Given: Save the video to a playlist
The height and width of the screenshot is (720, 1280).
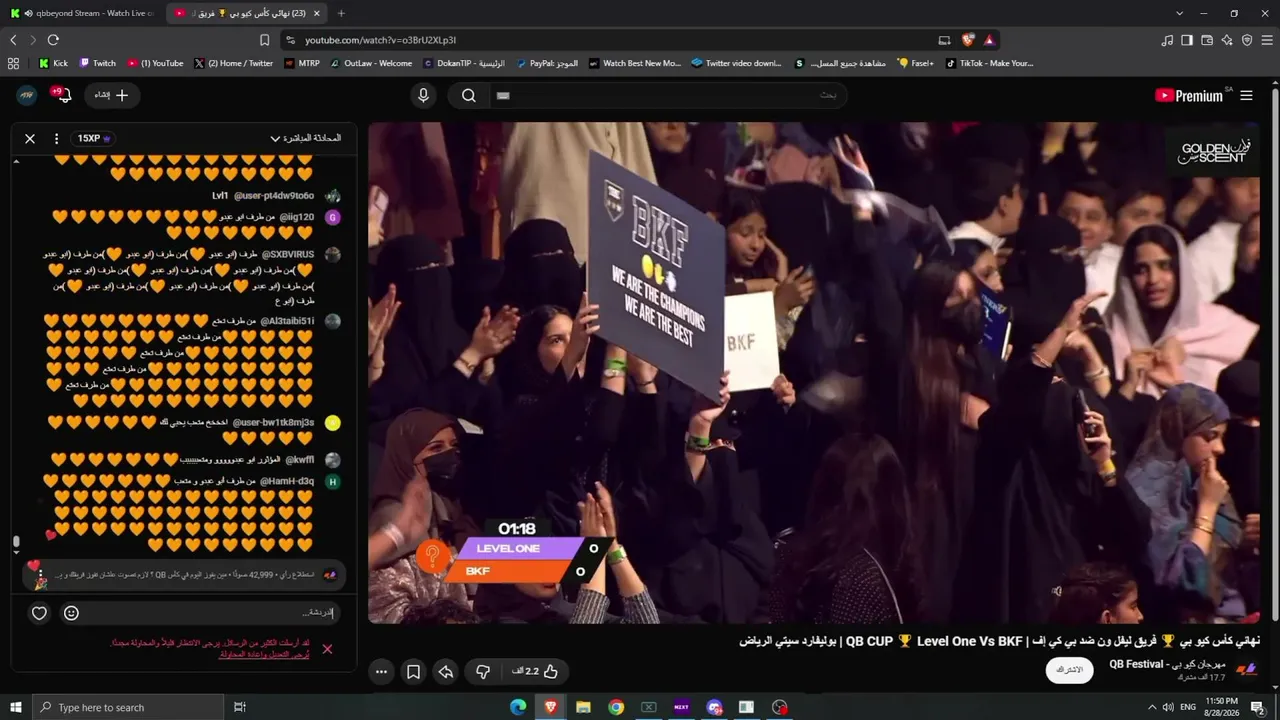Looking at the screenshot, I should click(413, 672).
